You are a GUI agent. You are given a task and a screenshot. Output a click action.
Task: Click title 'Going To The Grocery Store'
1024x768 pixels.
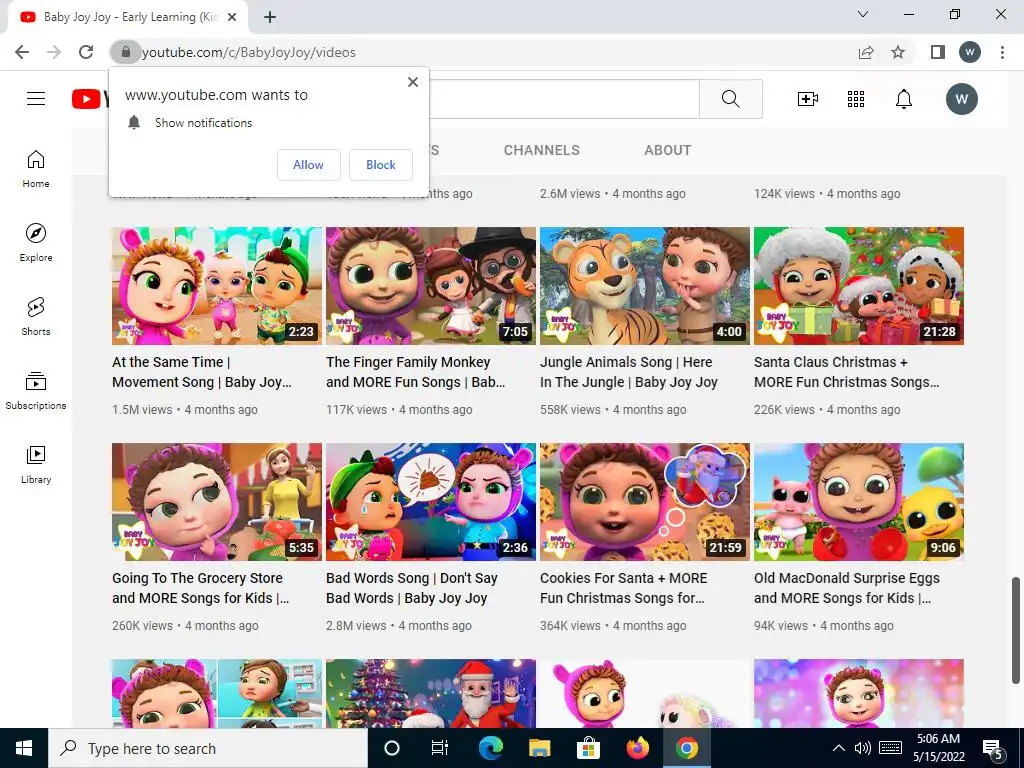click(200, 588)
